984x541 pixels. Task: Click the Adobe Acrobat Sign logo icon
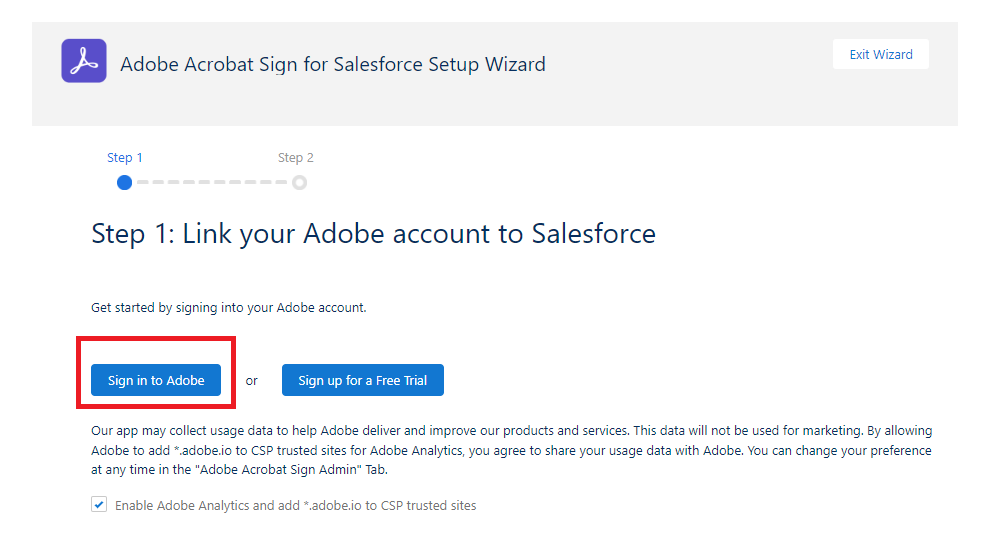[x=83, y=61]
